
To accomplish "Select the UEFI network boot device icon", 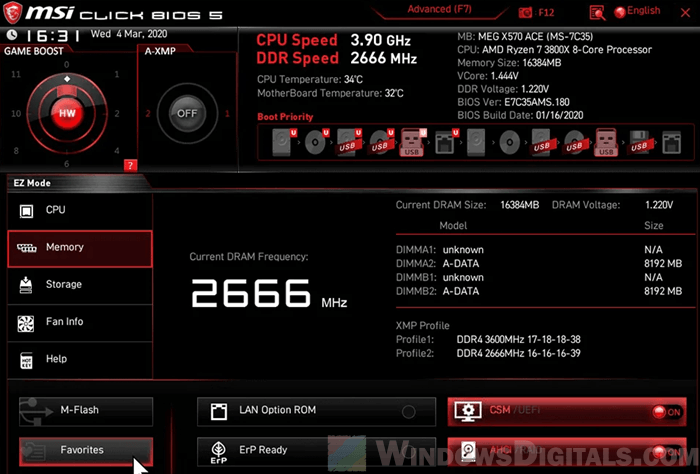I will click(446, 142).
